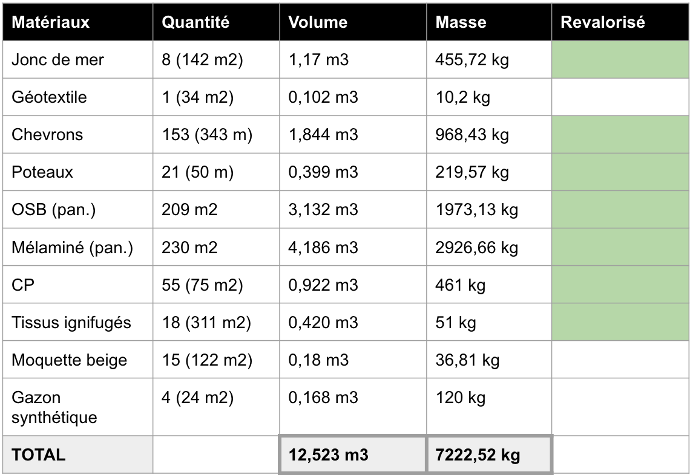Viewport: 690px width, 475px height.
Task: Click the green Revalorisé cell for Chevrons
Action: [619, 135]
